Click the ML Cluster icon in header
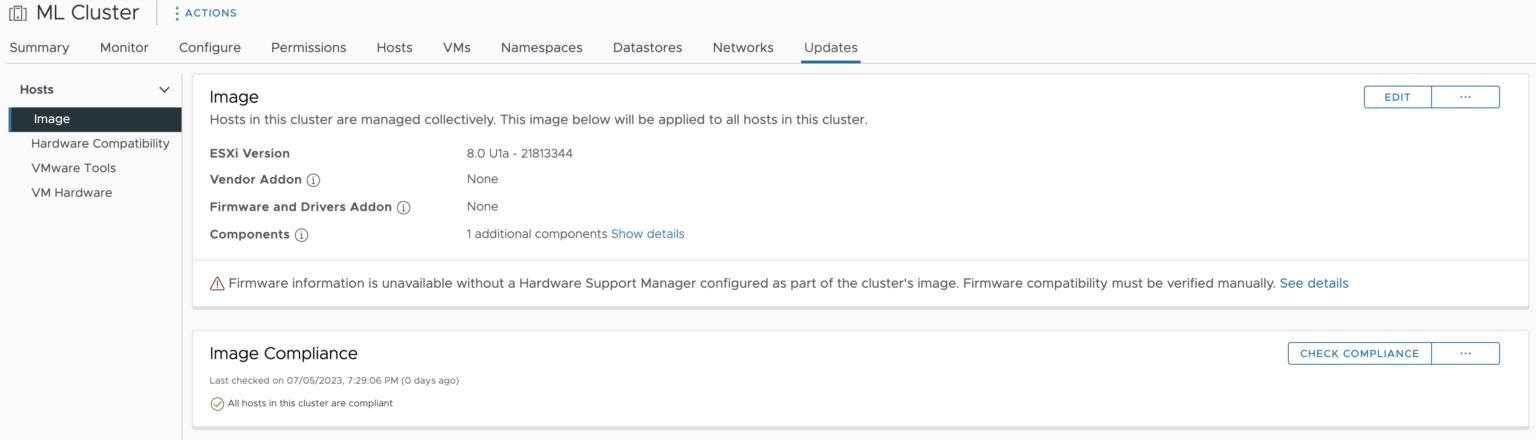Viewport: 1536px width, 440px height. tap(18, 14)
